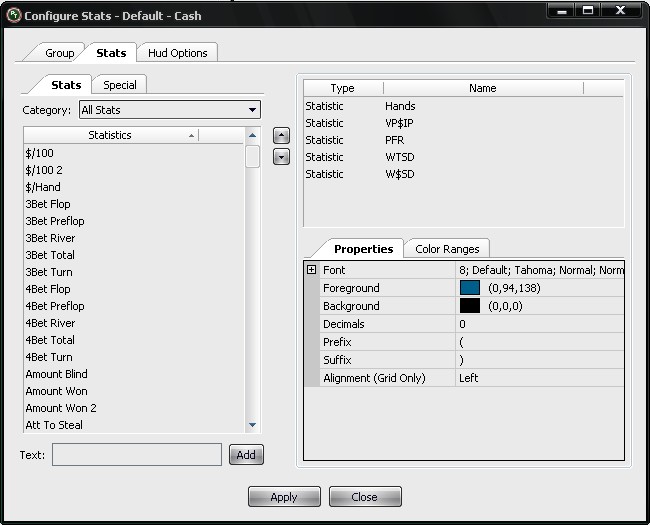Select 4Bet Total in statistics list

134,340
